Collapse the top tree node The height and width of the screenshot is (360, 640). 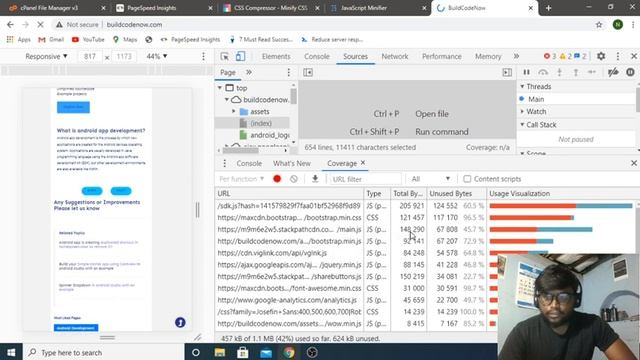click(220, 88)
